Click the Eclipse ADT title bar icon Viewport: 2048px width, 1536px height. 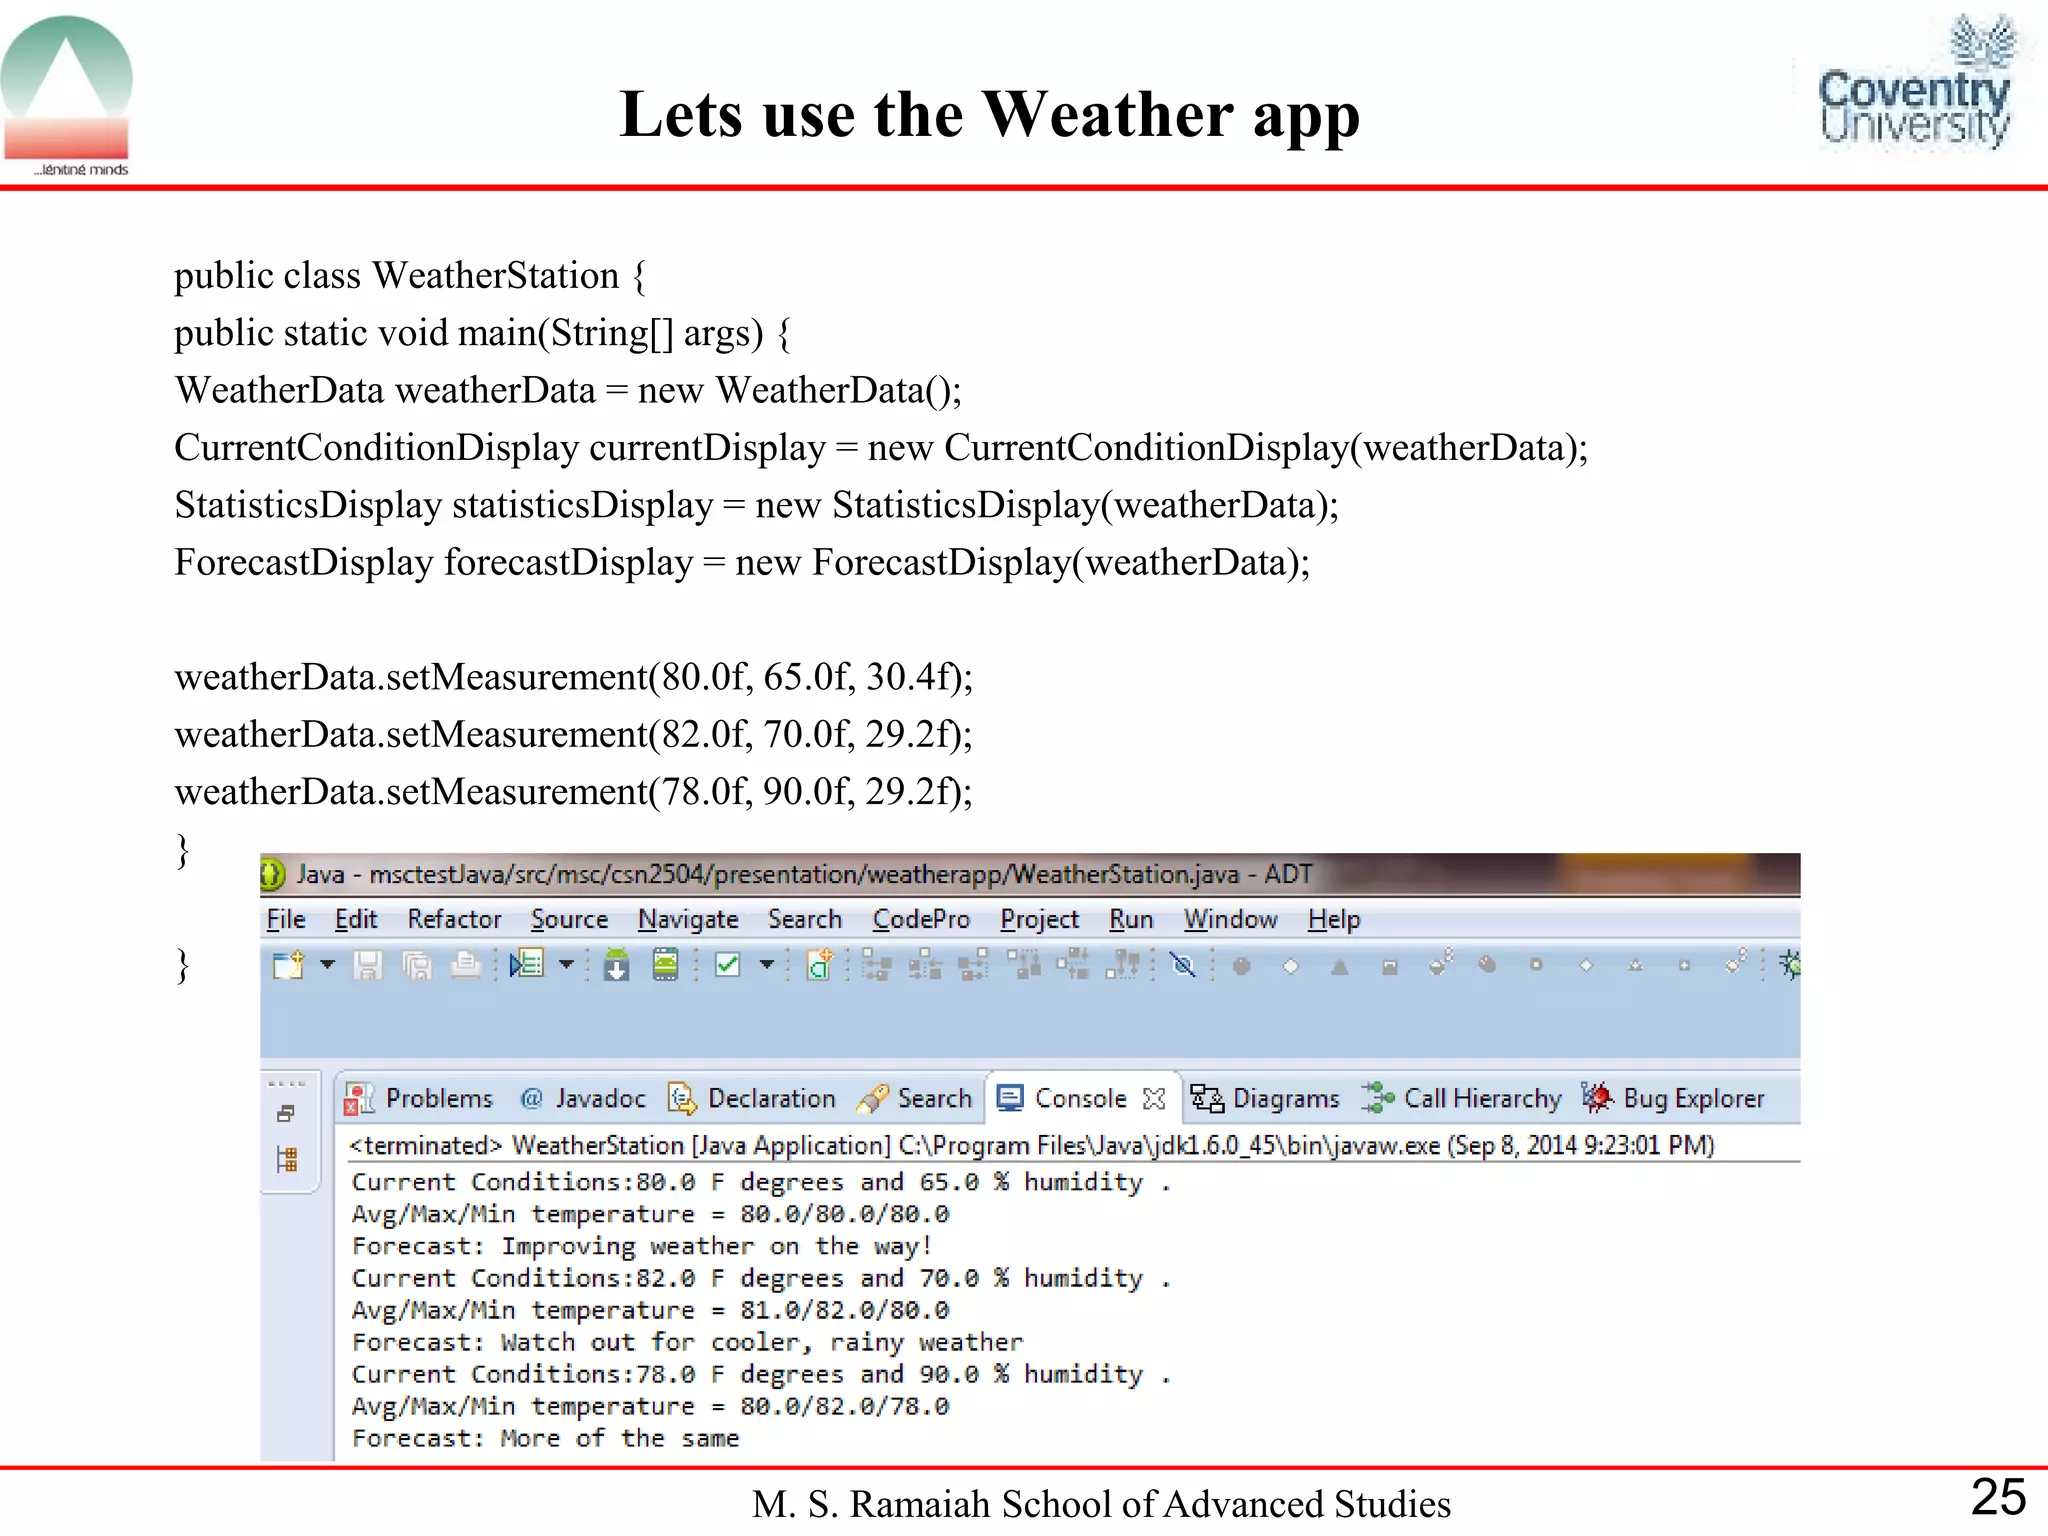273,875
